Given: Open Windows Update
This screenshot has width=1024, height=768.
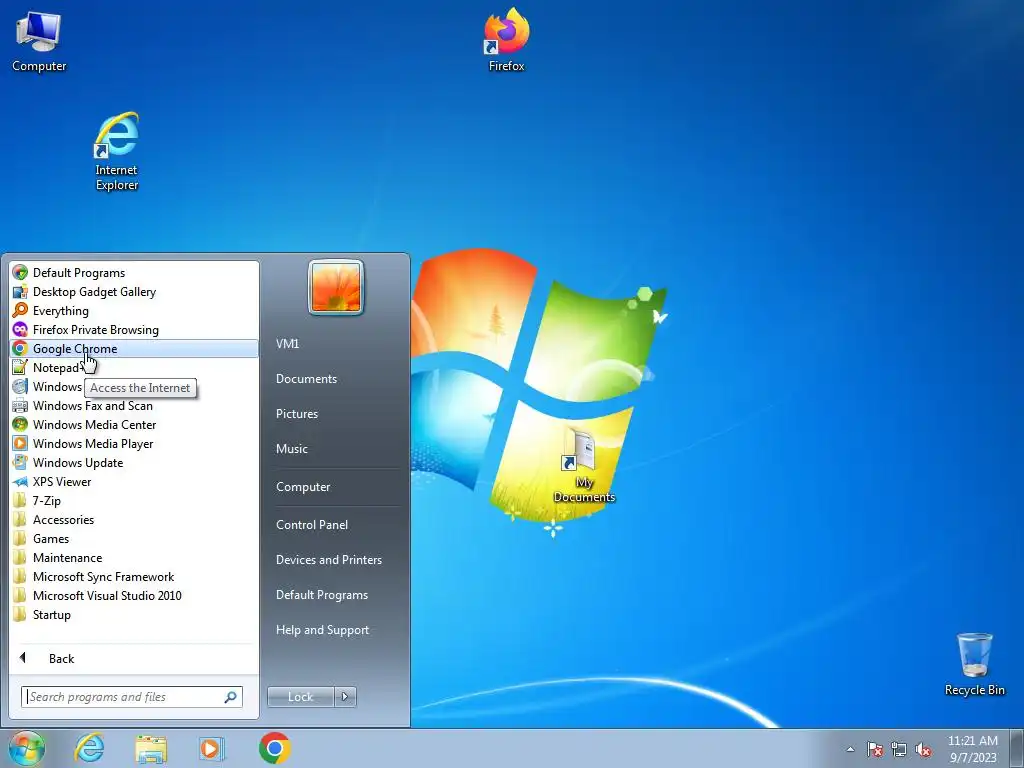Looking at the screenshot, I should click(134, 462).
